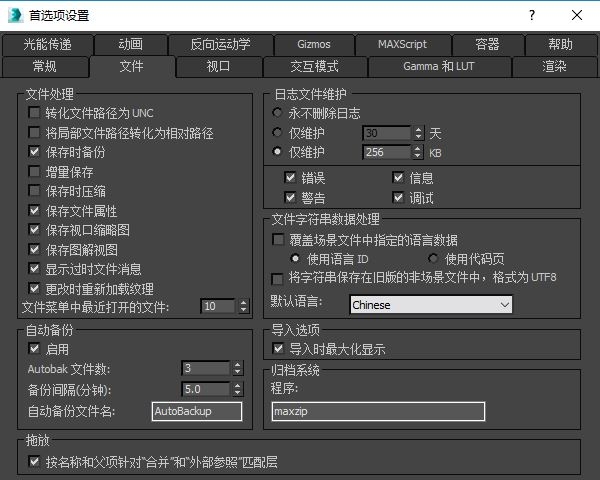Uncheck the 警告 log checkbox
600x480 pixels.
tap(290, 198)
